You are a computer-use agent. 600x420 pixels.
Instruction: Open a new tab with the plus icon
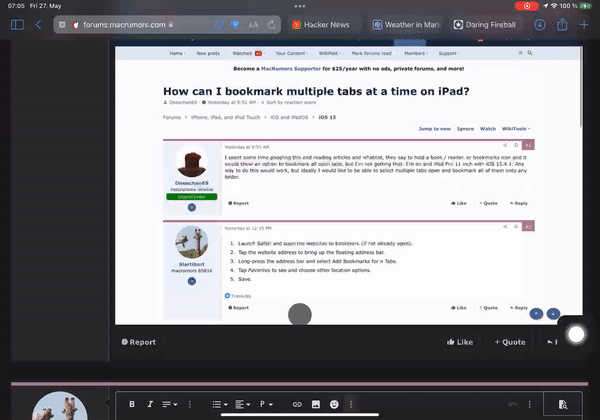pos(584,25)
